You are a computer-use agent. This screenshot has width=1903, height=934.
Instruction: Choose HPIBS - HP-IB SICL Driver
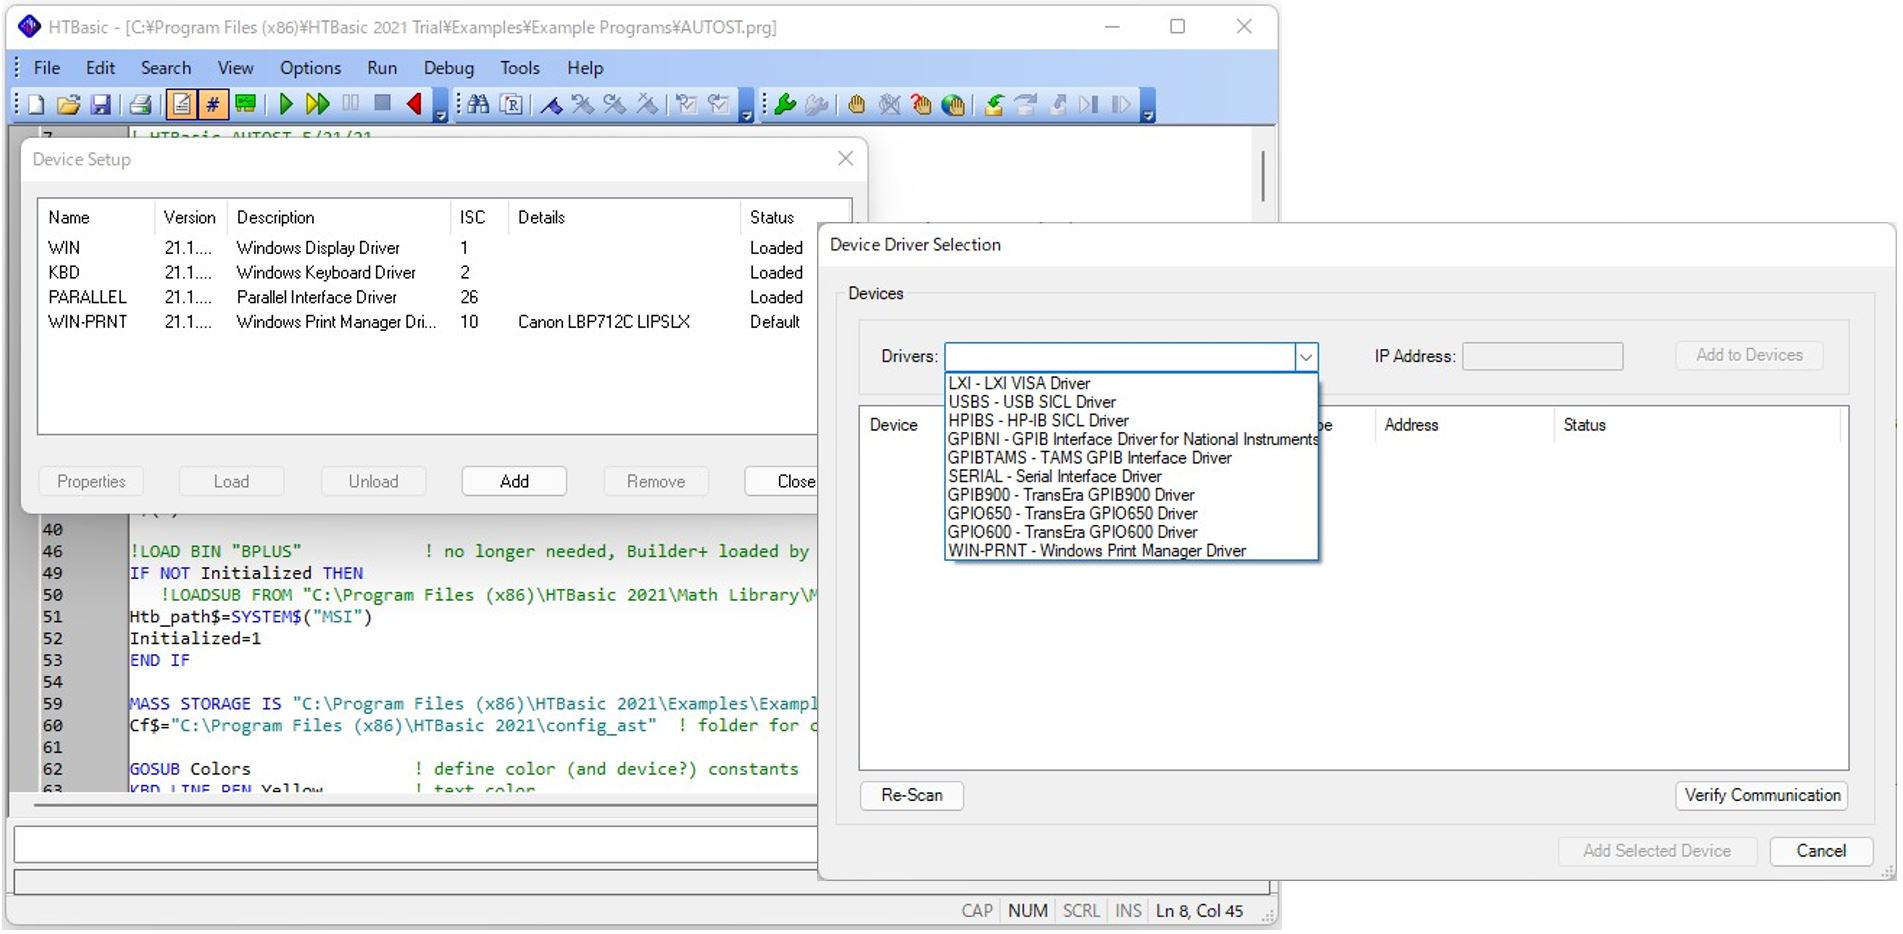pos(1131,421)
